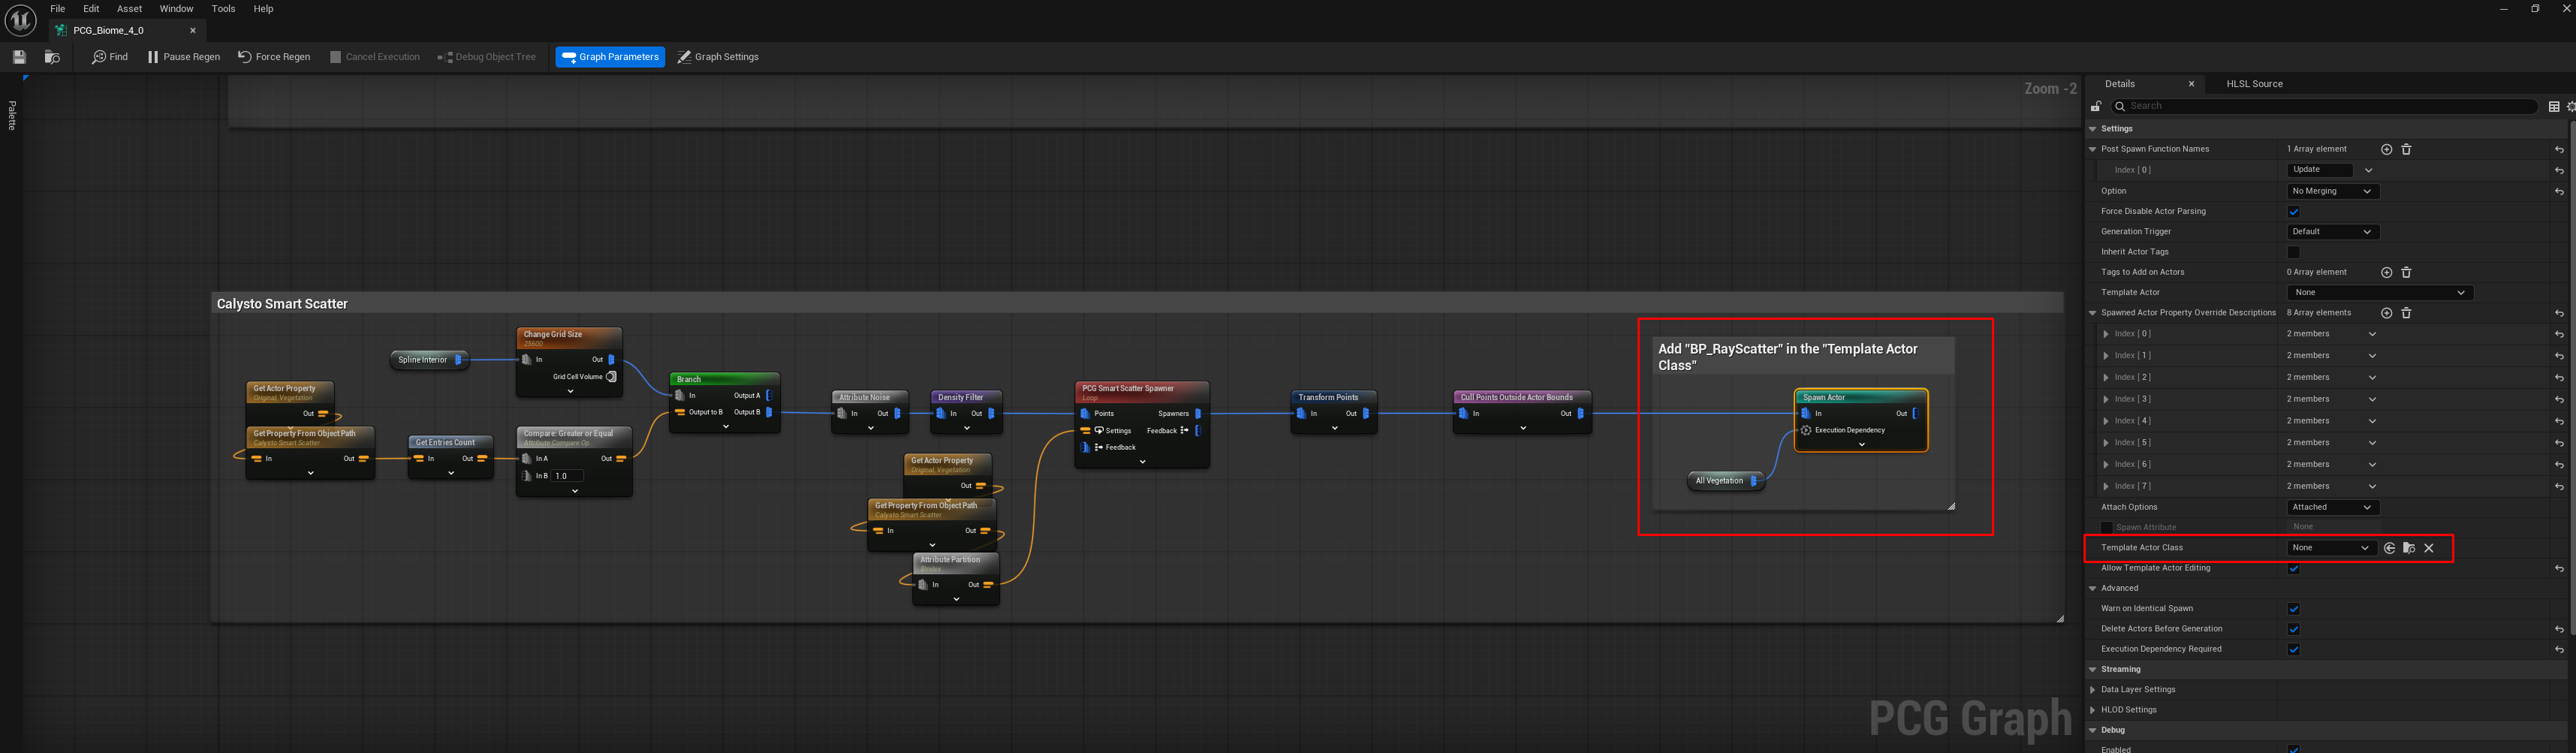
Task: Use selected asset for Template Actor Class
Action: pos(2389,548)
